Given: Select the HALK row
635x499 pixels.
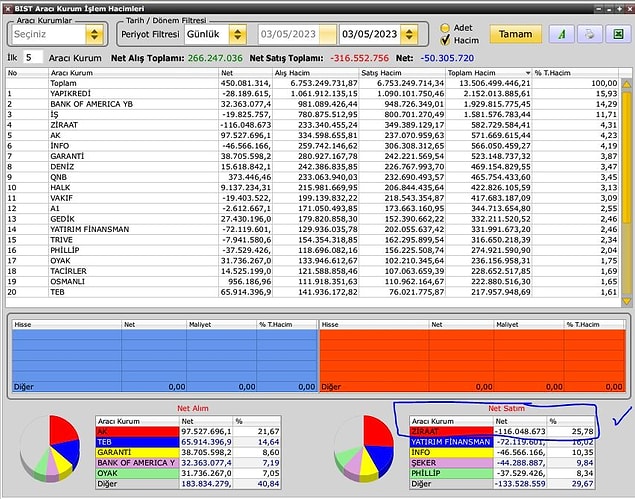Looking at the screenshot, I should (x=312, y=188).
